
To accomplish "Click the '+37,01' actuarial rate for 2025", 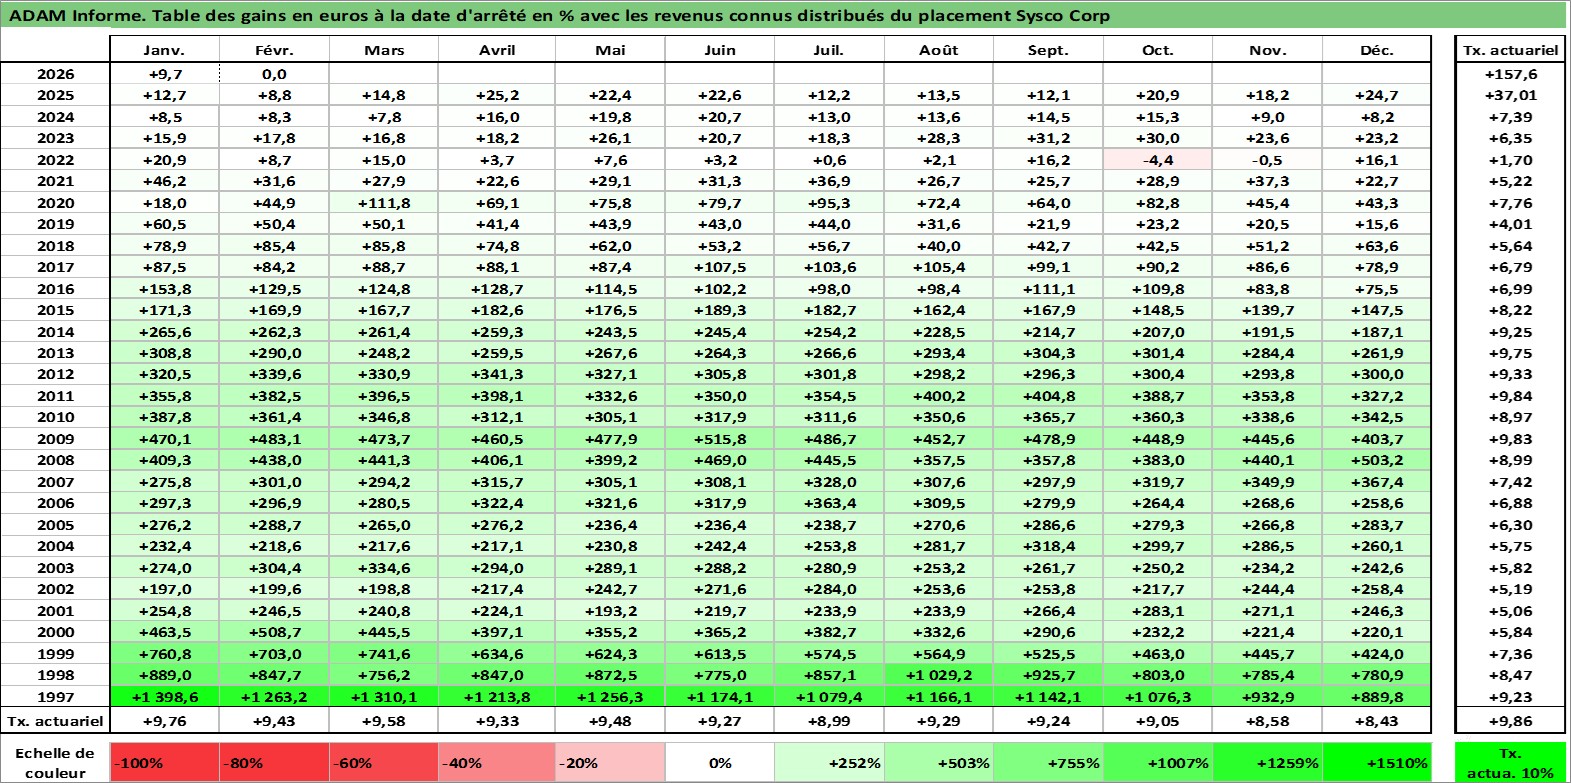I will pos(1510,95).
